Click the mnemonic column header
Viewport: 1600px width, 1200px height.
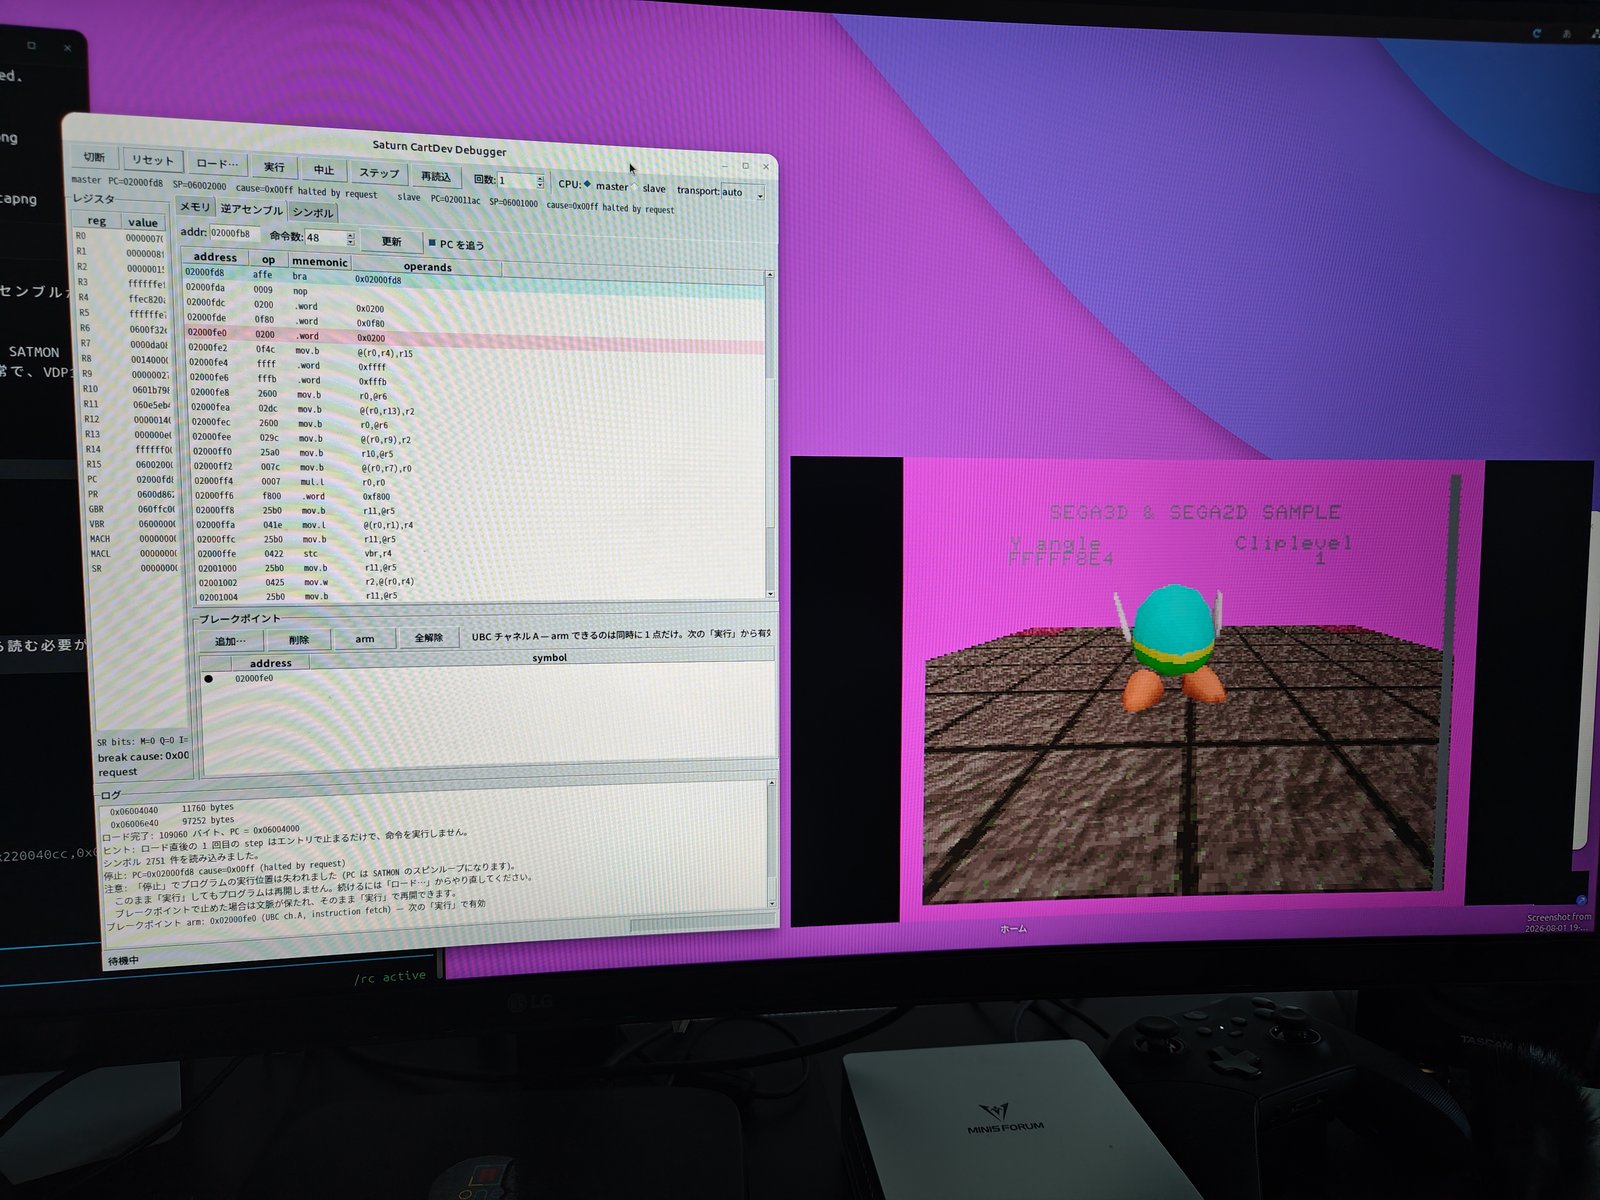click(x=320, y=262)
